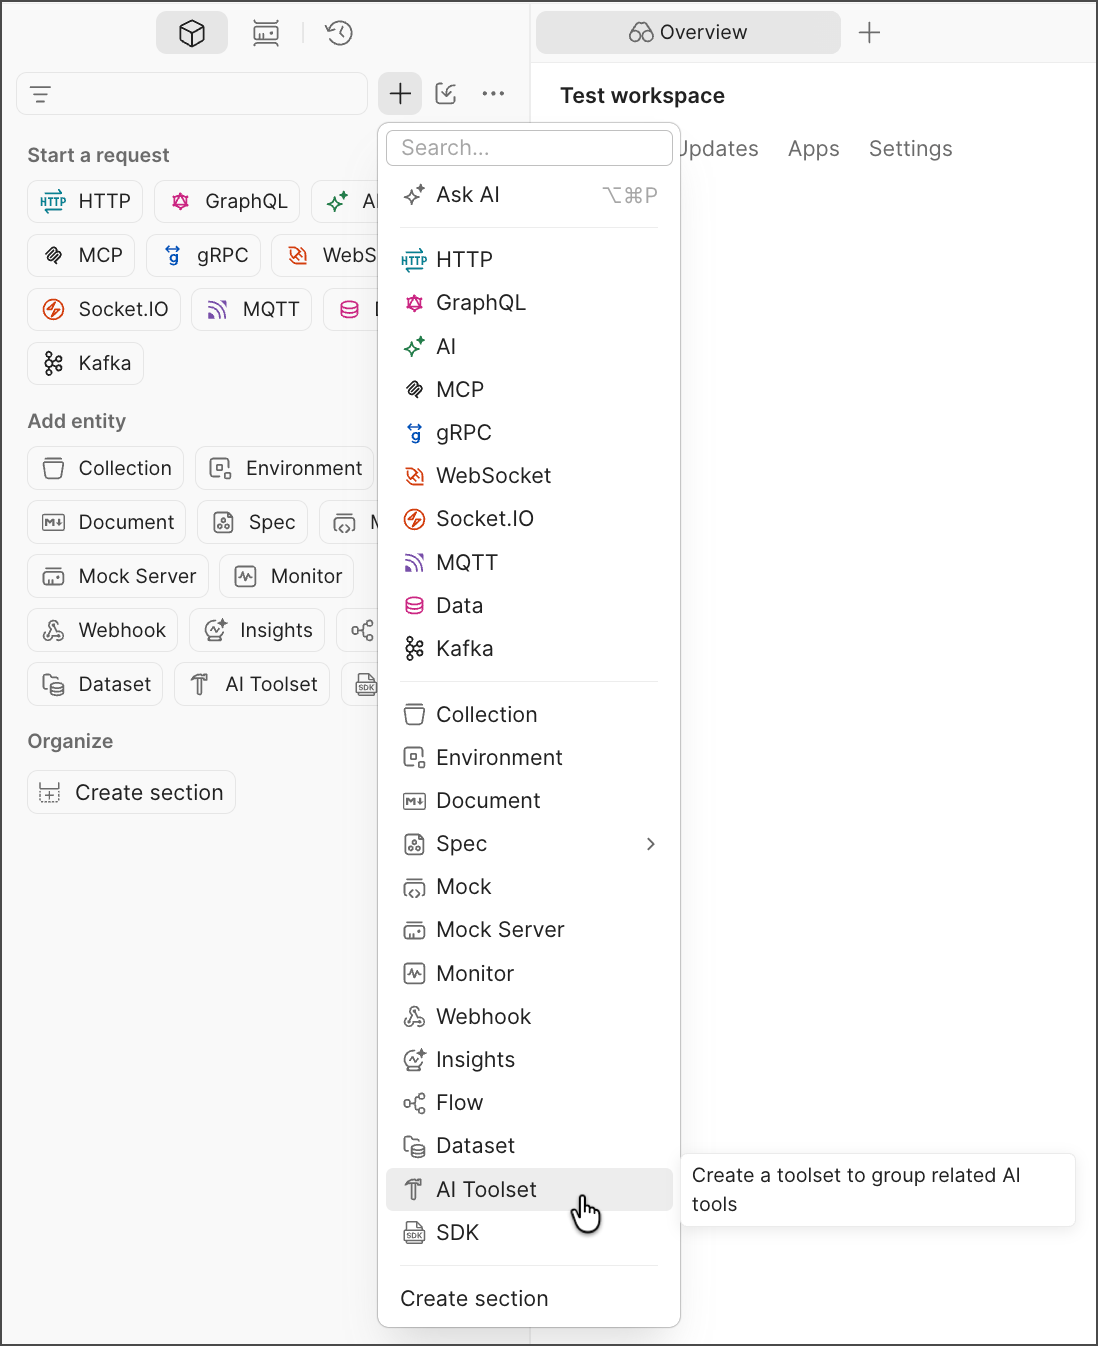Switch to the Overview tab

coord(688,33)
